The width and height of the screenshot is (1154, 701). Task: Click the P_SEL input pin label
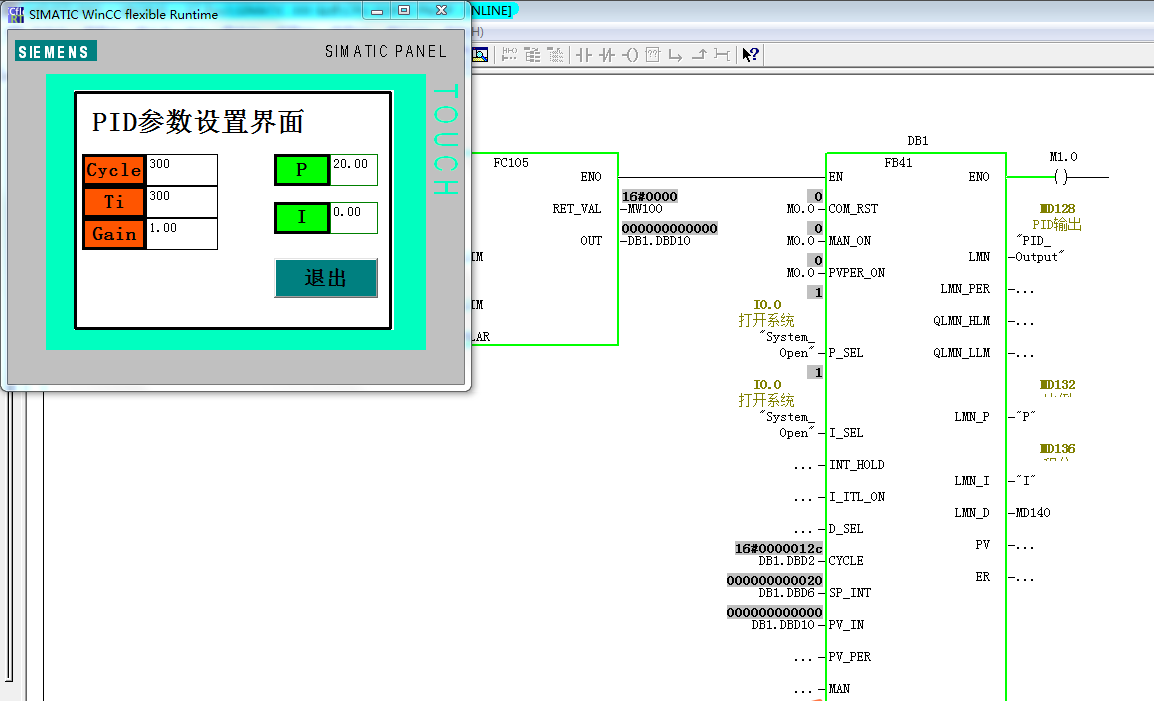846,353
